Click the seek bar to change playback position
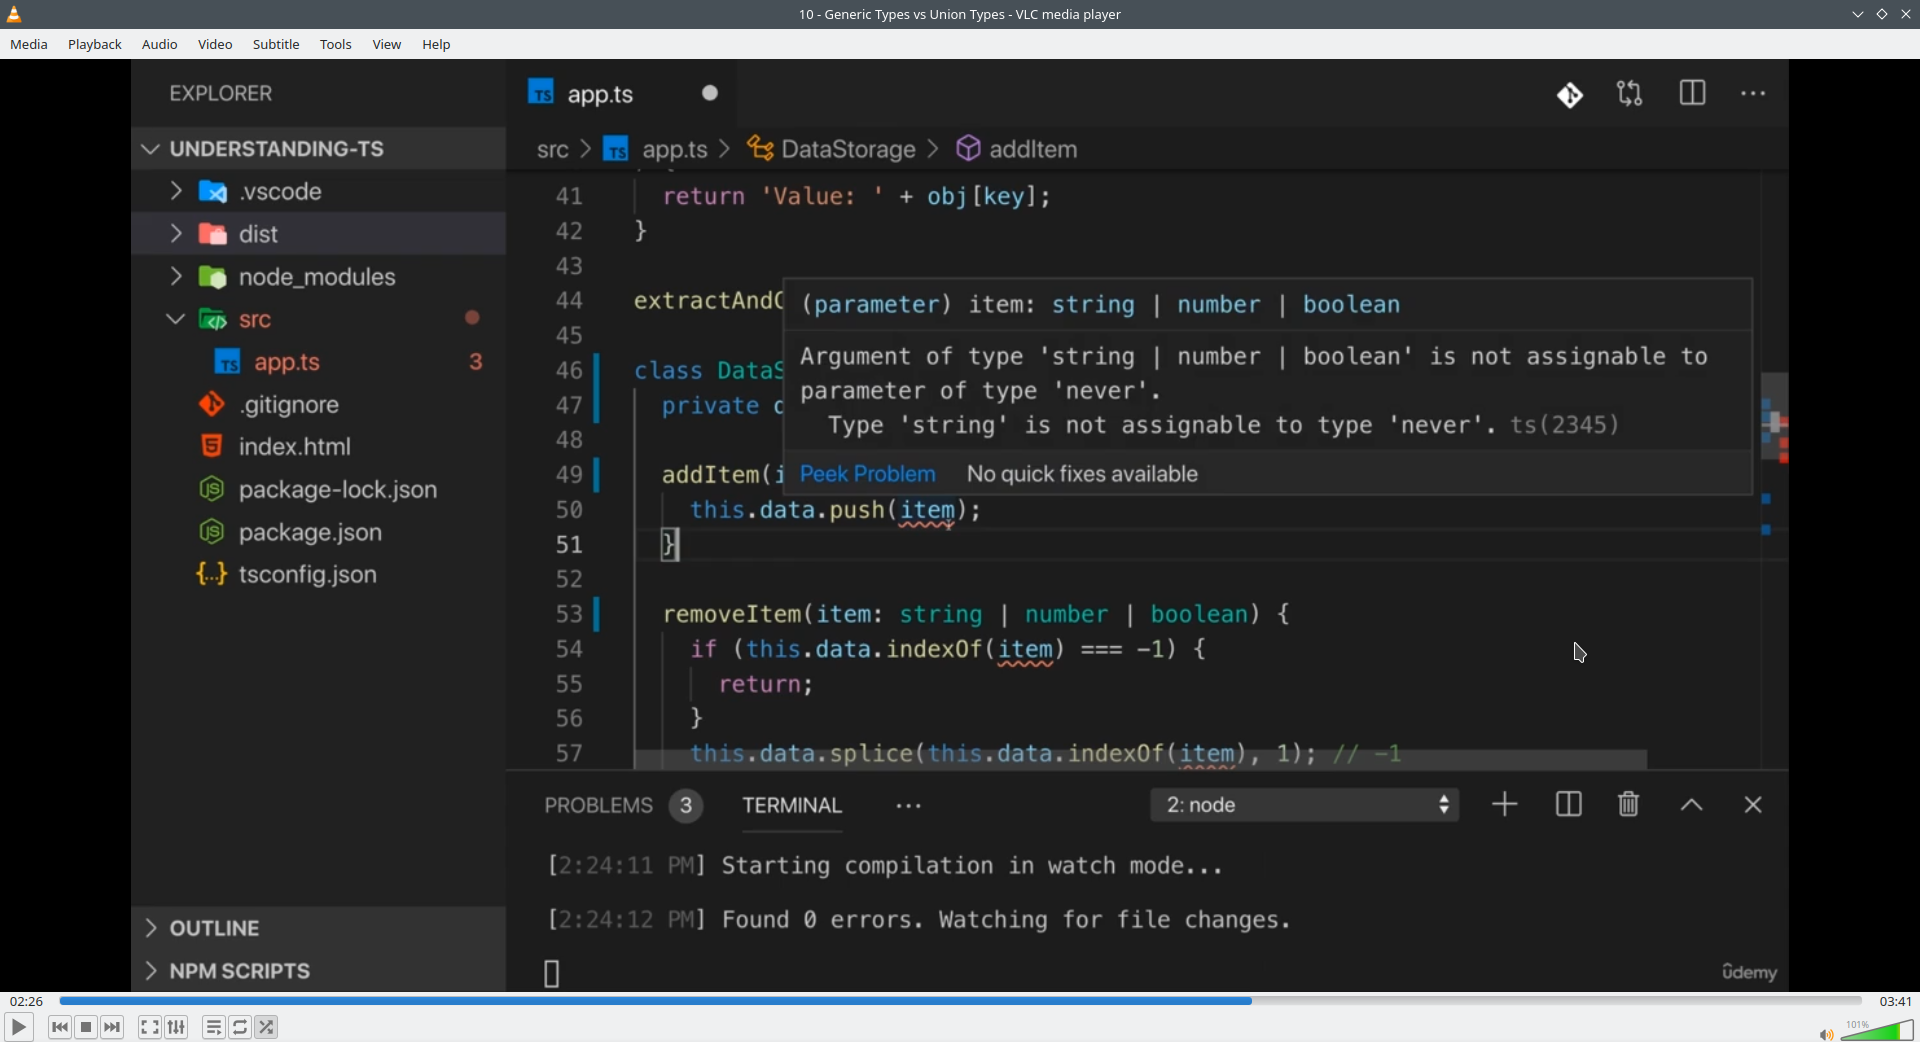1920x1042 pixels. [x=960, y=1001]
